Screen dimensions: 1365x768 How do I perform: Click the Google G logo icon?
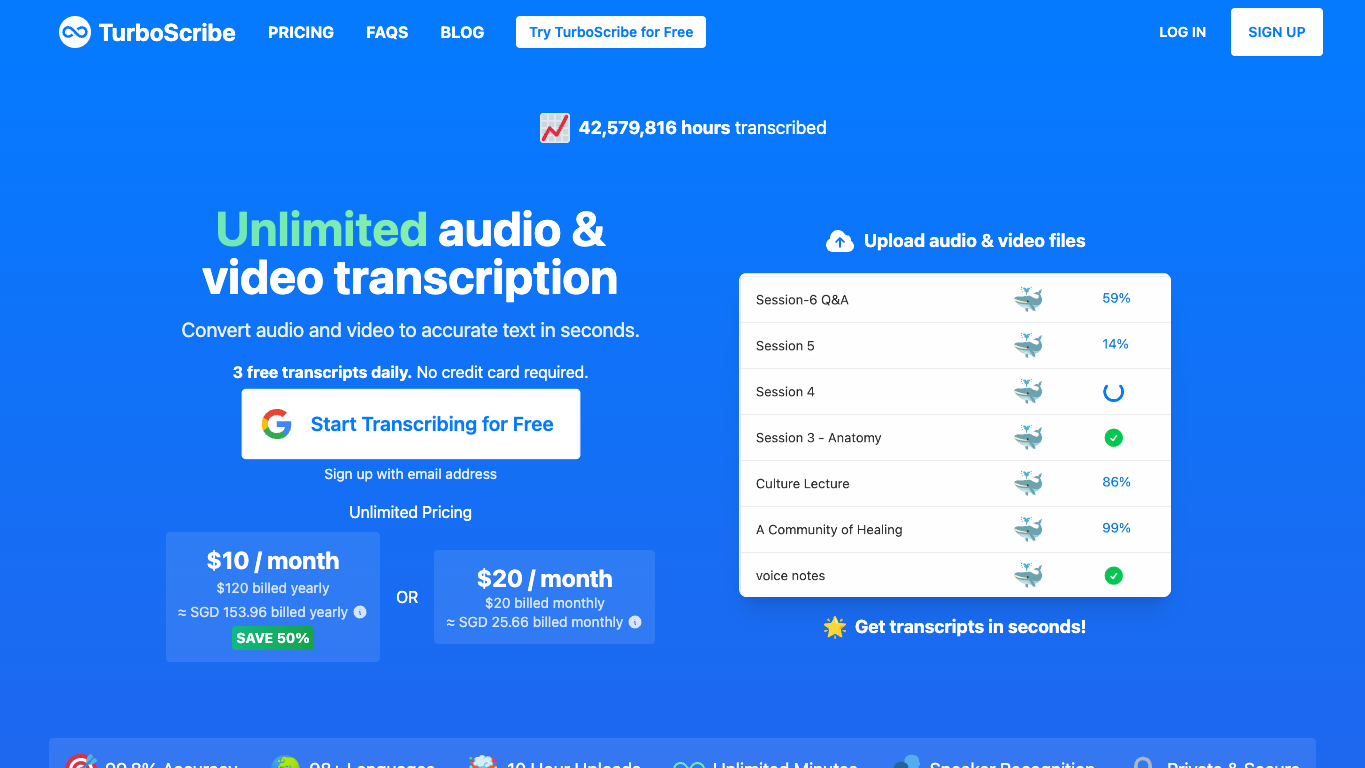point(277,424)
